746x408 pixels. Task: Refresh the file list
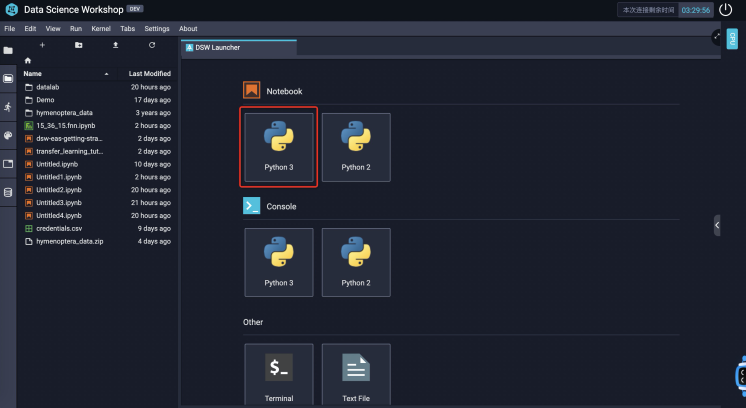coord(152,45)
